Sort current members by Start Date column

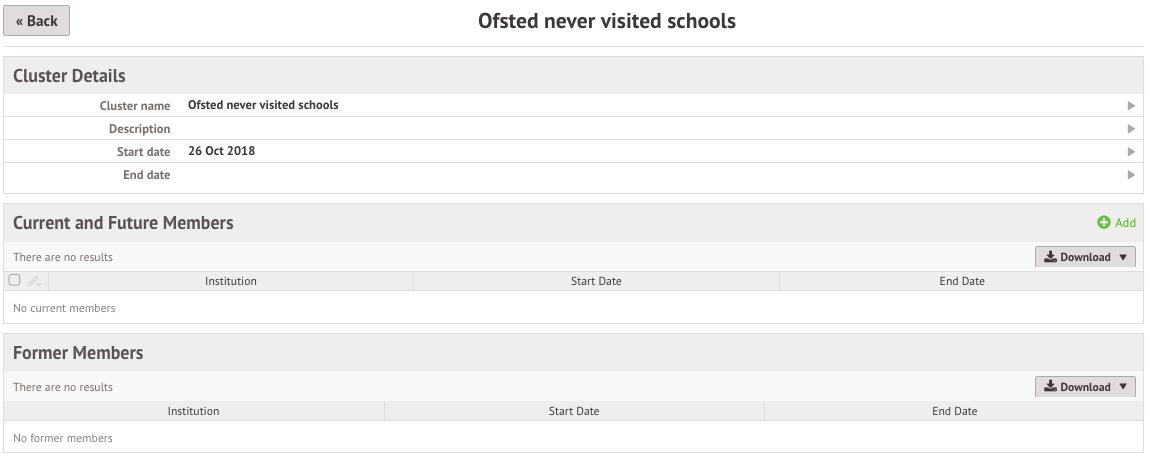click(596, 281)
